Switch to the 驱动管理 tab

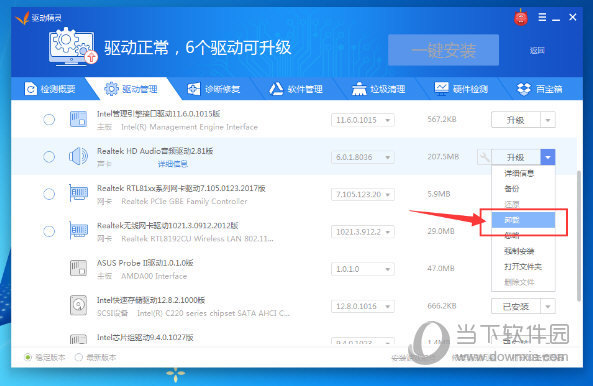point(131,89)
